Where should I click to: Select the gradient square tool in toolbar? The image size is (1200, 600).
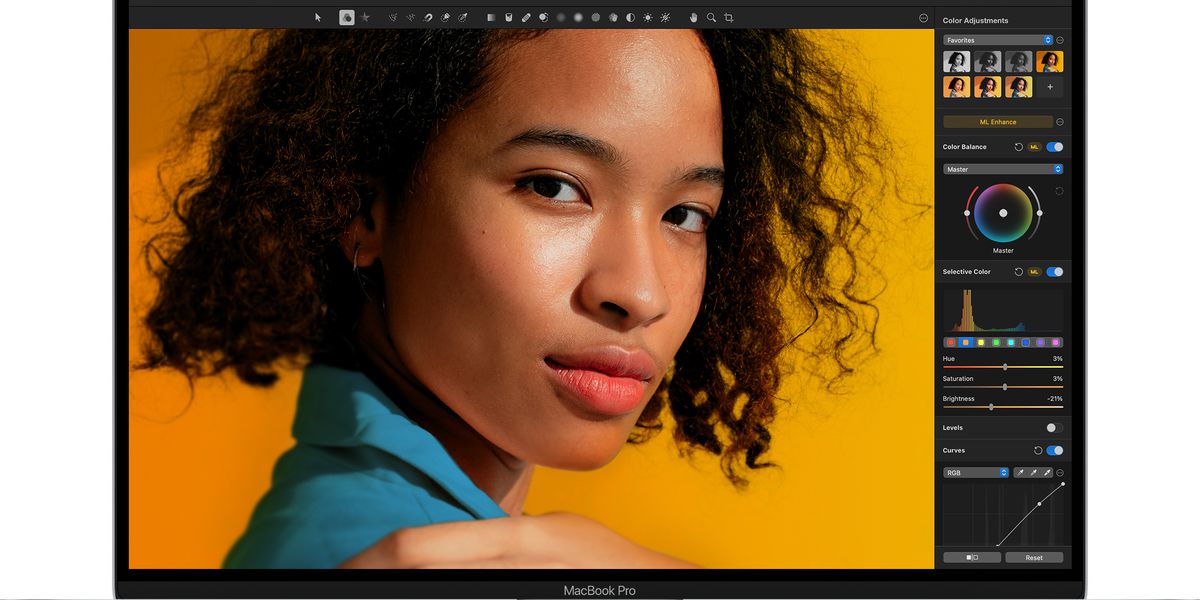[491, 17]
